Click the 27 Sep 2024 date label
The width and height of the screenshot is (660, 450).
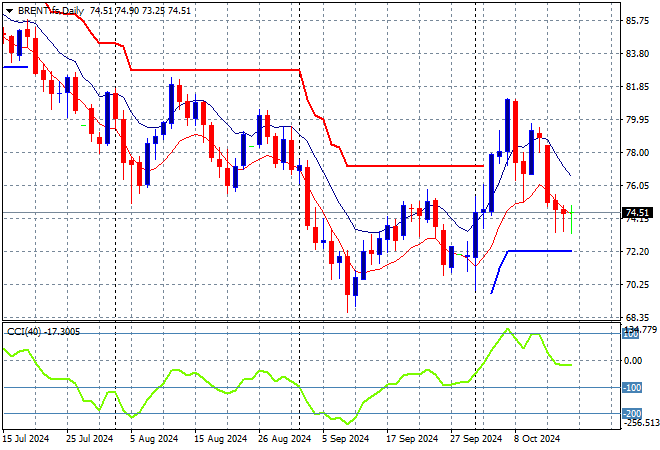point(476,439)
